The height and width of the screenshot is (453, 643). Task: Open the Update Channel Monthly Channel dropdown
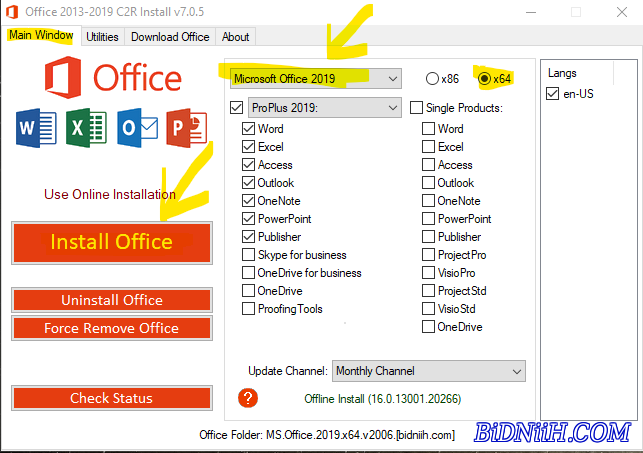pyautogui.click(x=429, y=371)
